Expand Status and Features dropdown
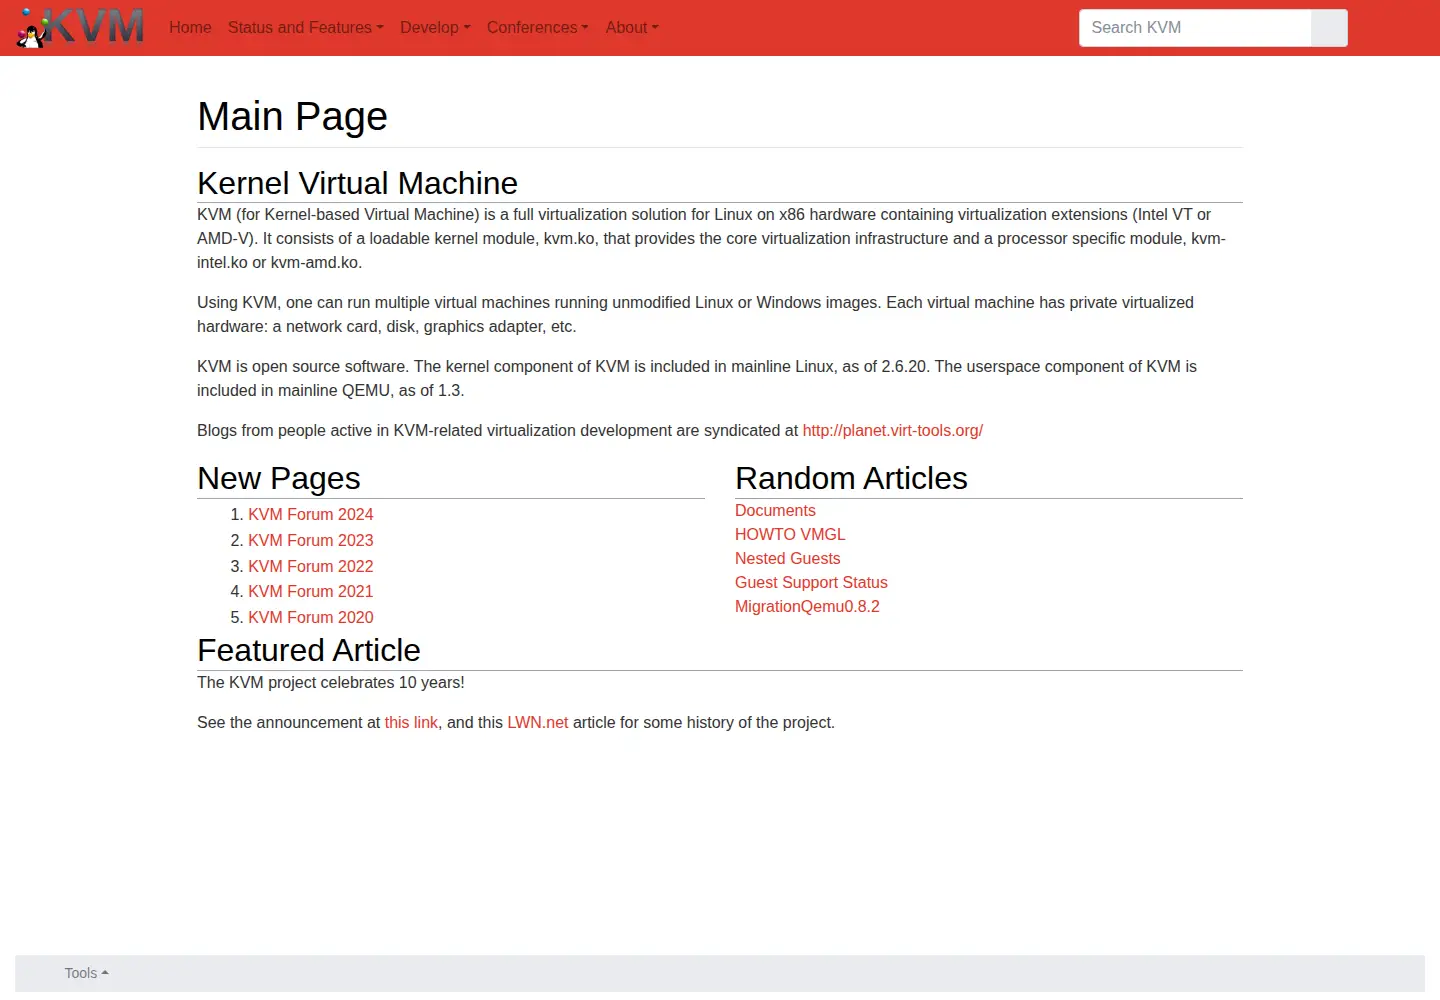The height and width of the screenshot is (1000, 1440). [305, 28]
